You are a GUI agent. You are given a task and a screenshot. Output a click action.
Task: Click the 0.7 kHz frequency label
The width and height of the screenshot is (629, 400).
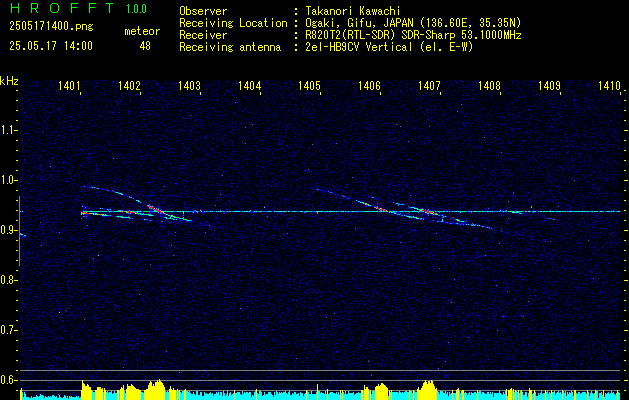pyautogui.click(x=8, y=330)
